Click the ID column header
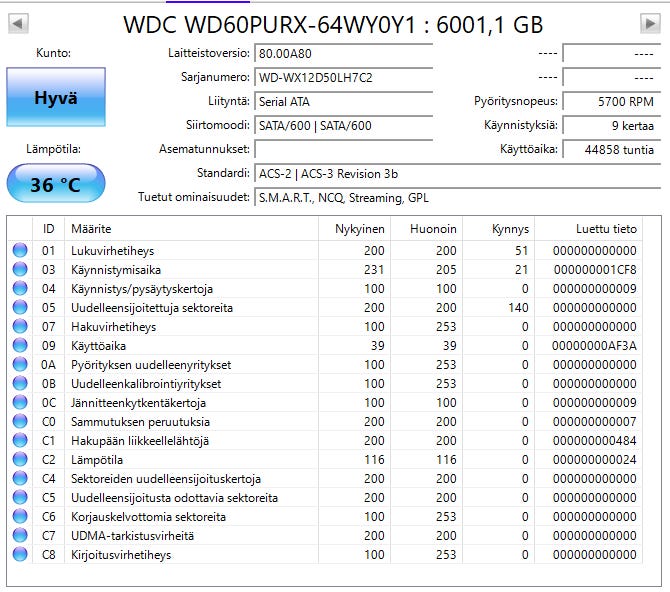670x592 pixels. [x=48, y=229]
